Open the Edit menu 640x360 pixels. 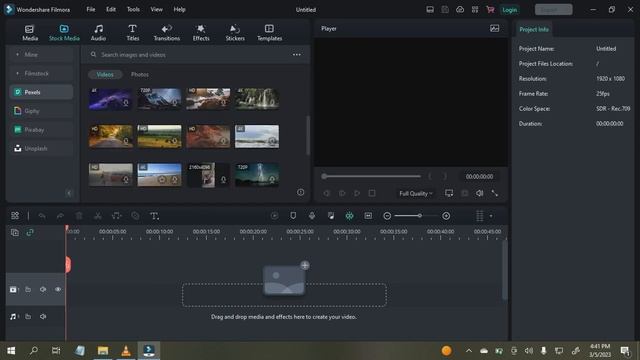111,9
